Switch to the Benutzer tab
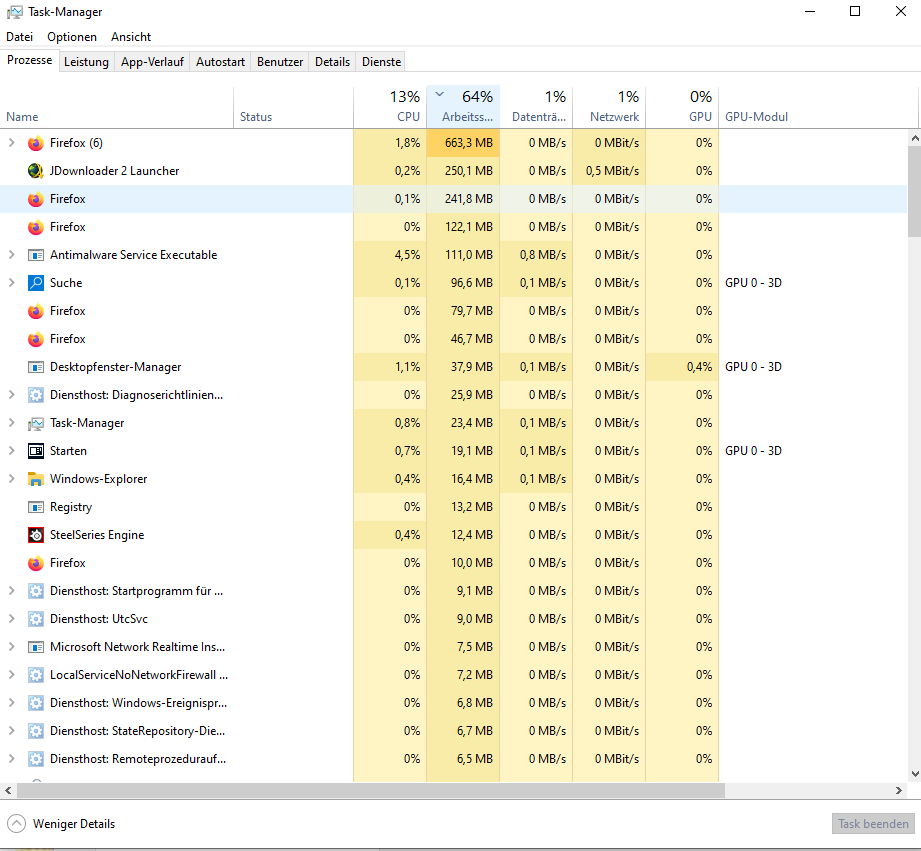Screen dimensions: 921x851 280,62
